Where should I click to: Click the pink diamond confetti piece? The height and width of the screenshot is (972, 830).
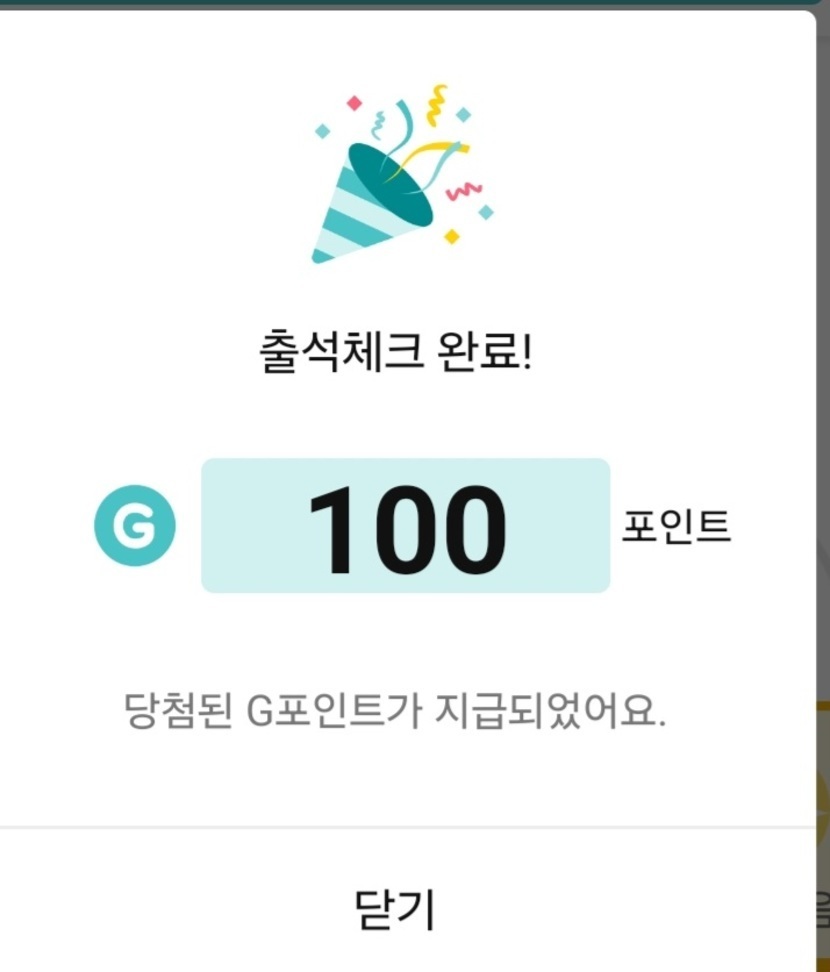click(353, 102)
